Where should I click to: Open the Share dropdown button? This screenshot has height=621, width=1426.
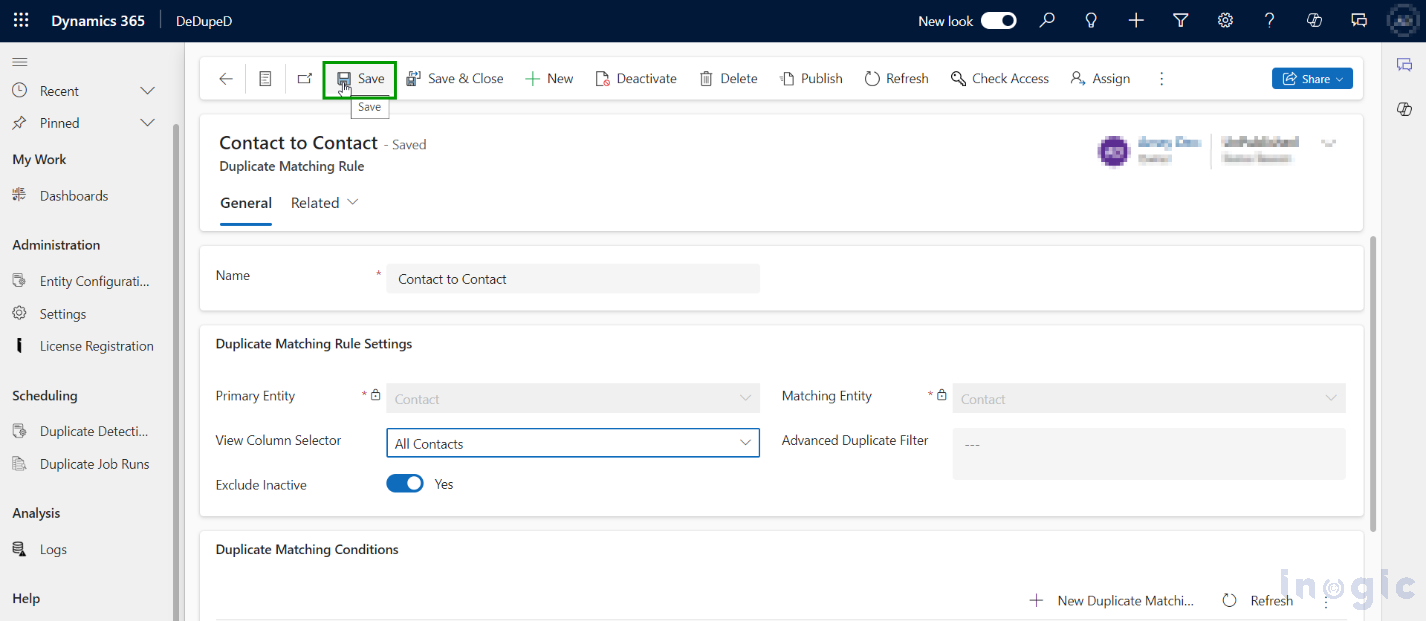pos(1312,79)
